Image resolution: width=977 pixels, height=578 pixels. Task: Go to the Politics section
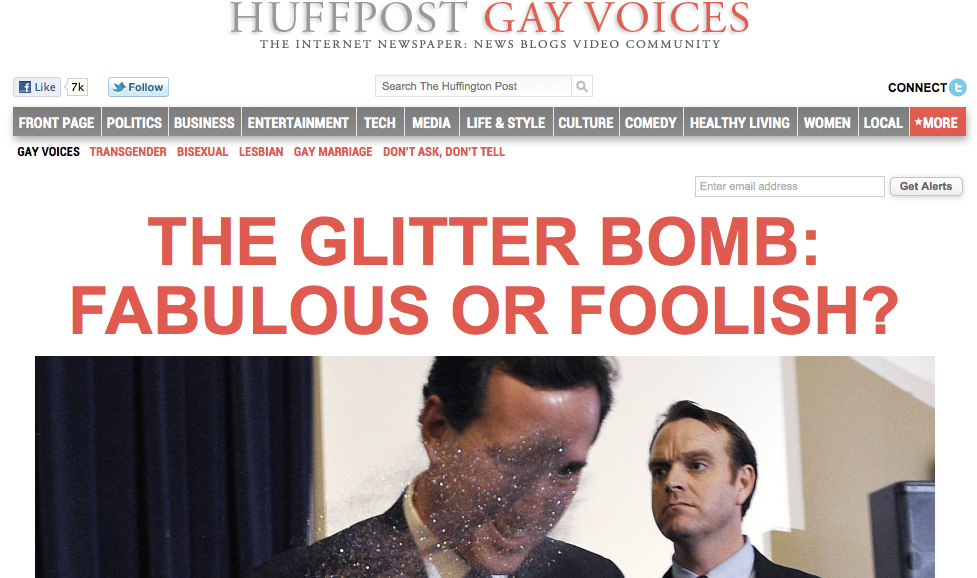134,123
